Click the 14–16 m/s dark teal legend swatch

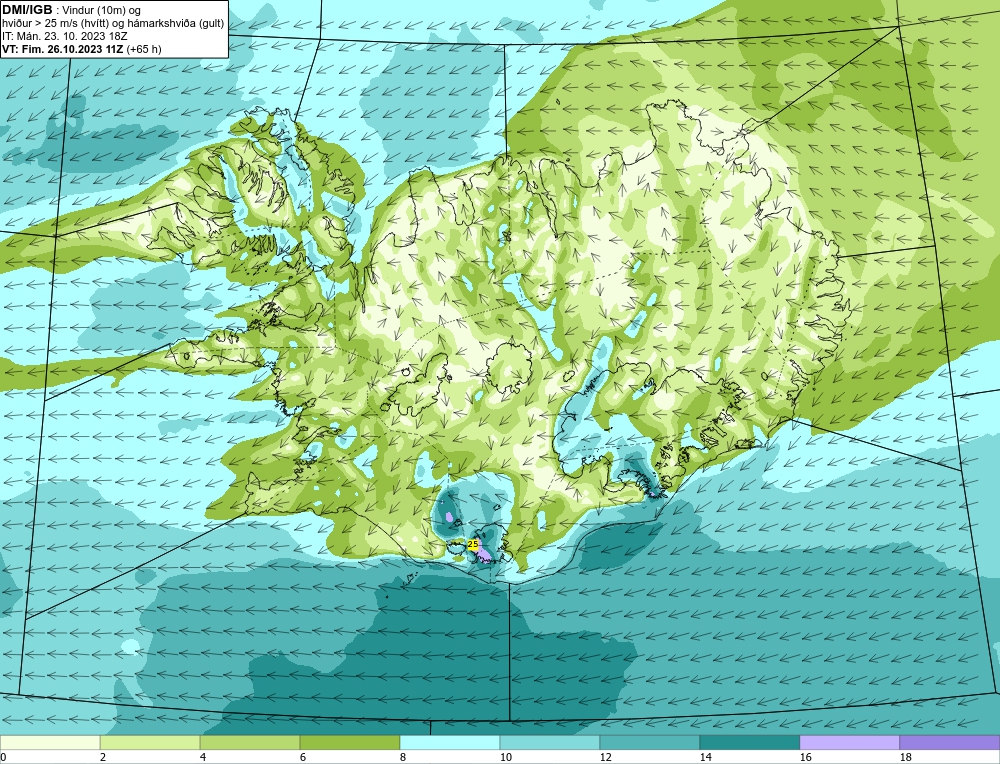750,742
